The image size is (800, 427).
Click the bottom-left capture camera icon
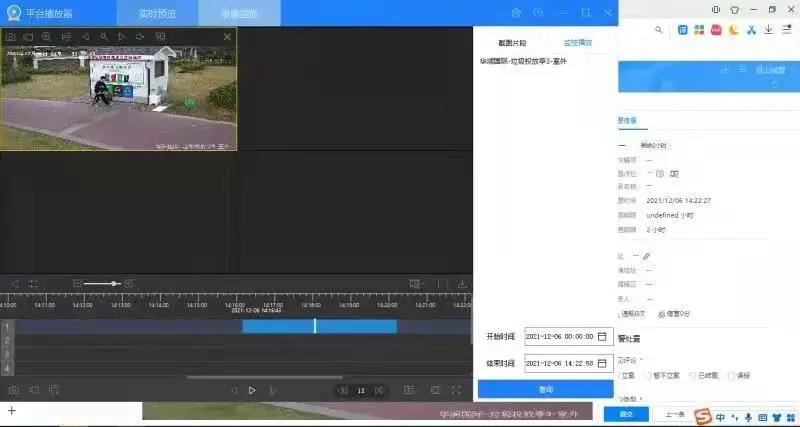[14, 390]
